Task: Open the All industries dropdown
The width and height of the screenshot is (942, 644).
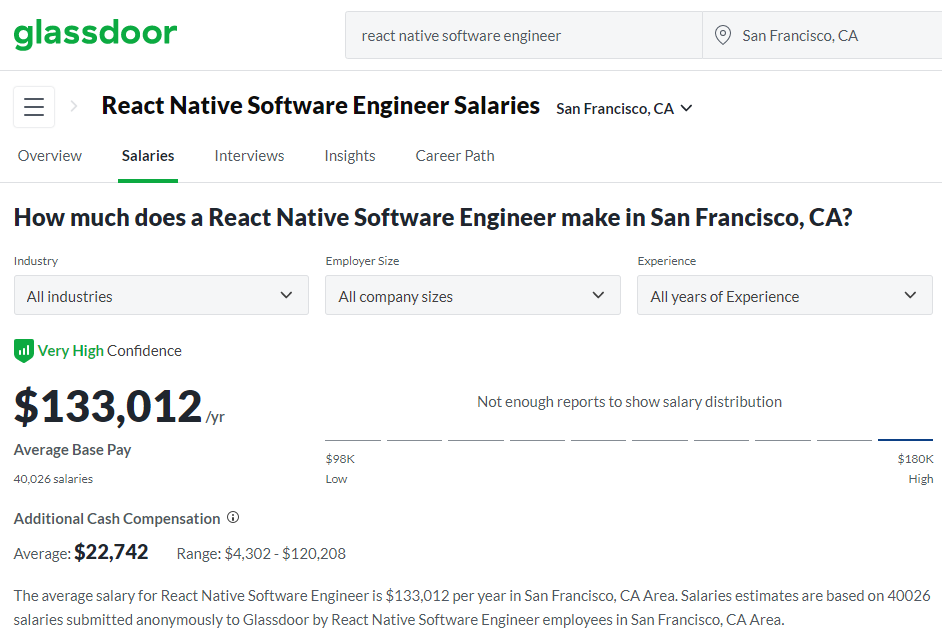Action: [162, 295]
